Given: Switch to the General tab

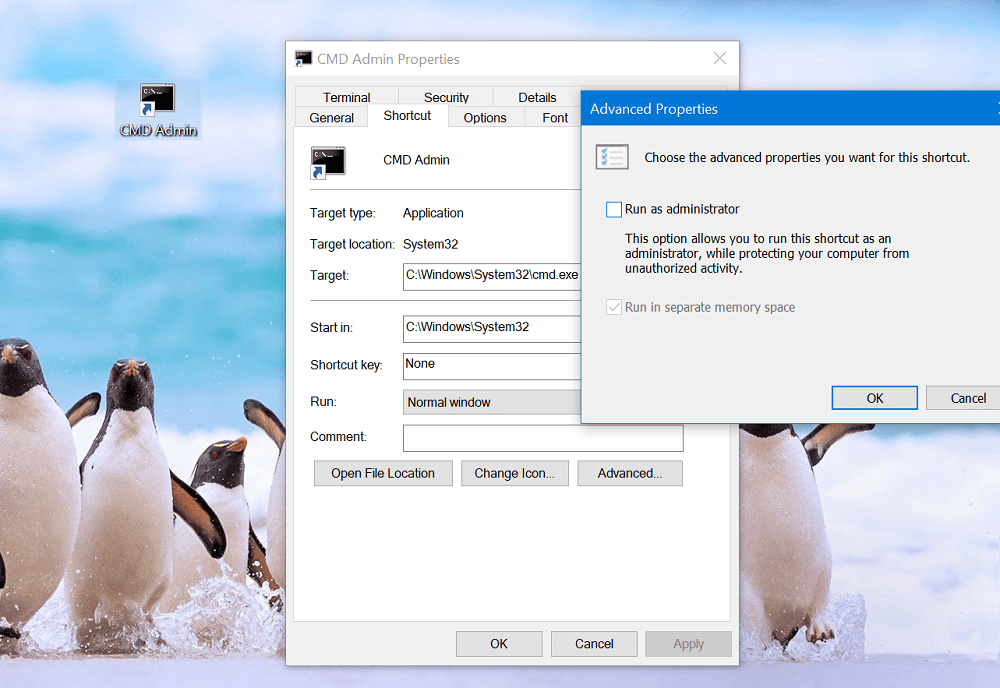Looking at the screenshot, I should [331, 117].
